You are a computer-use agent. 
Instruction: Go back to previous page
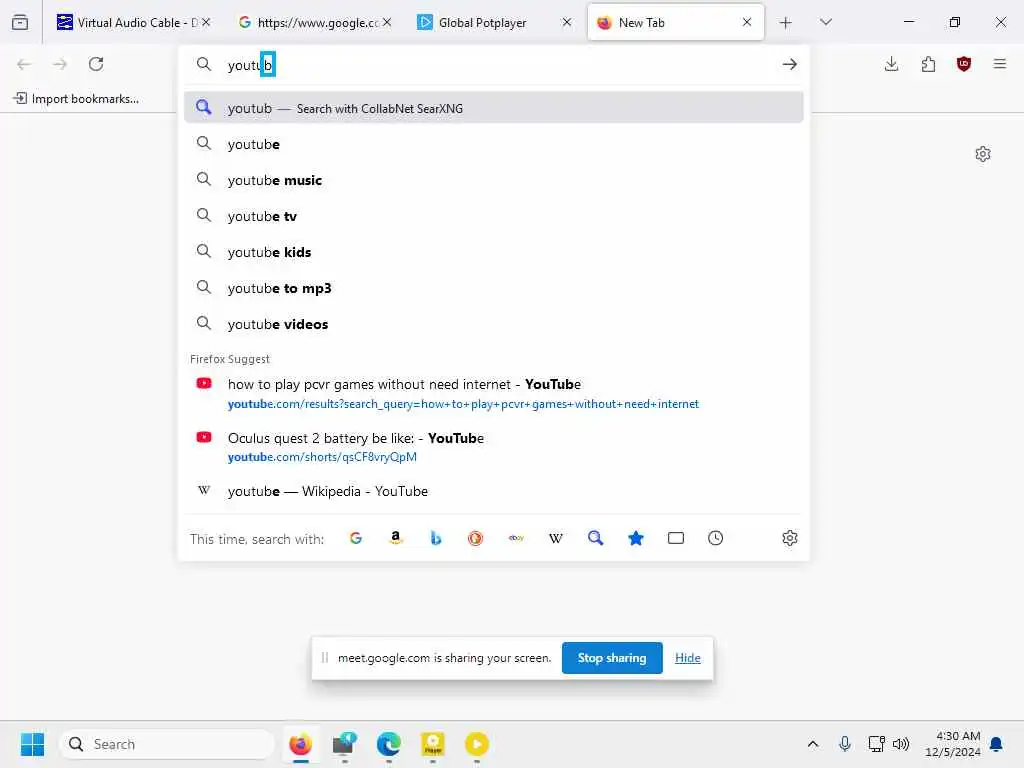(x=24, y=64)
